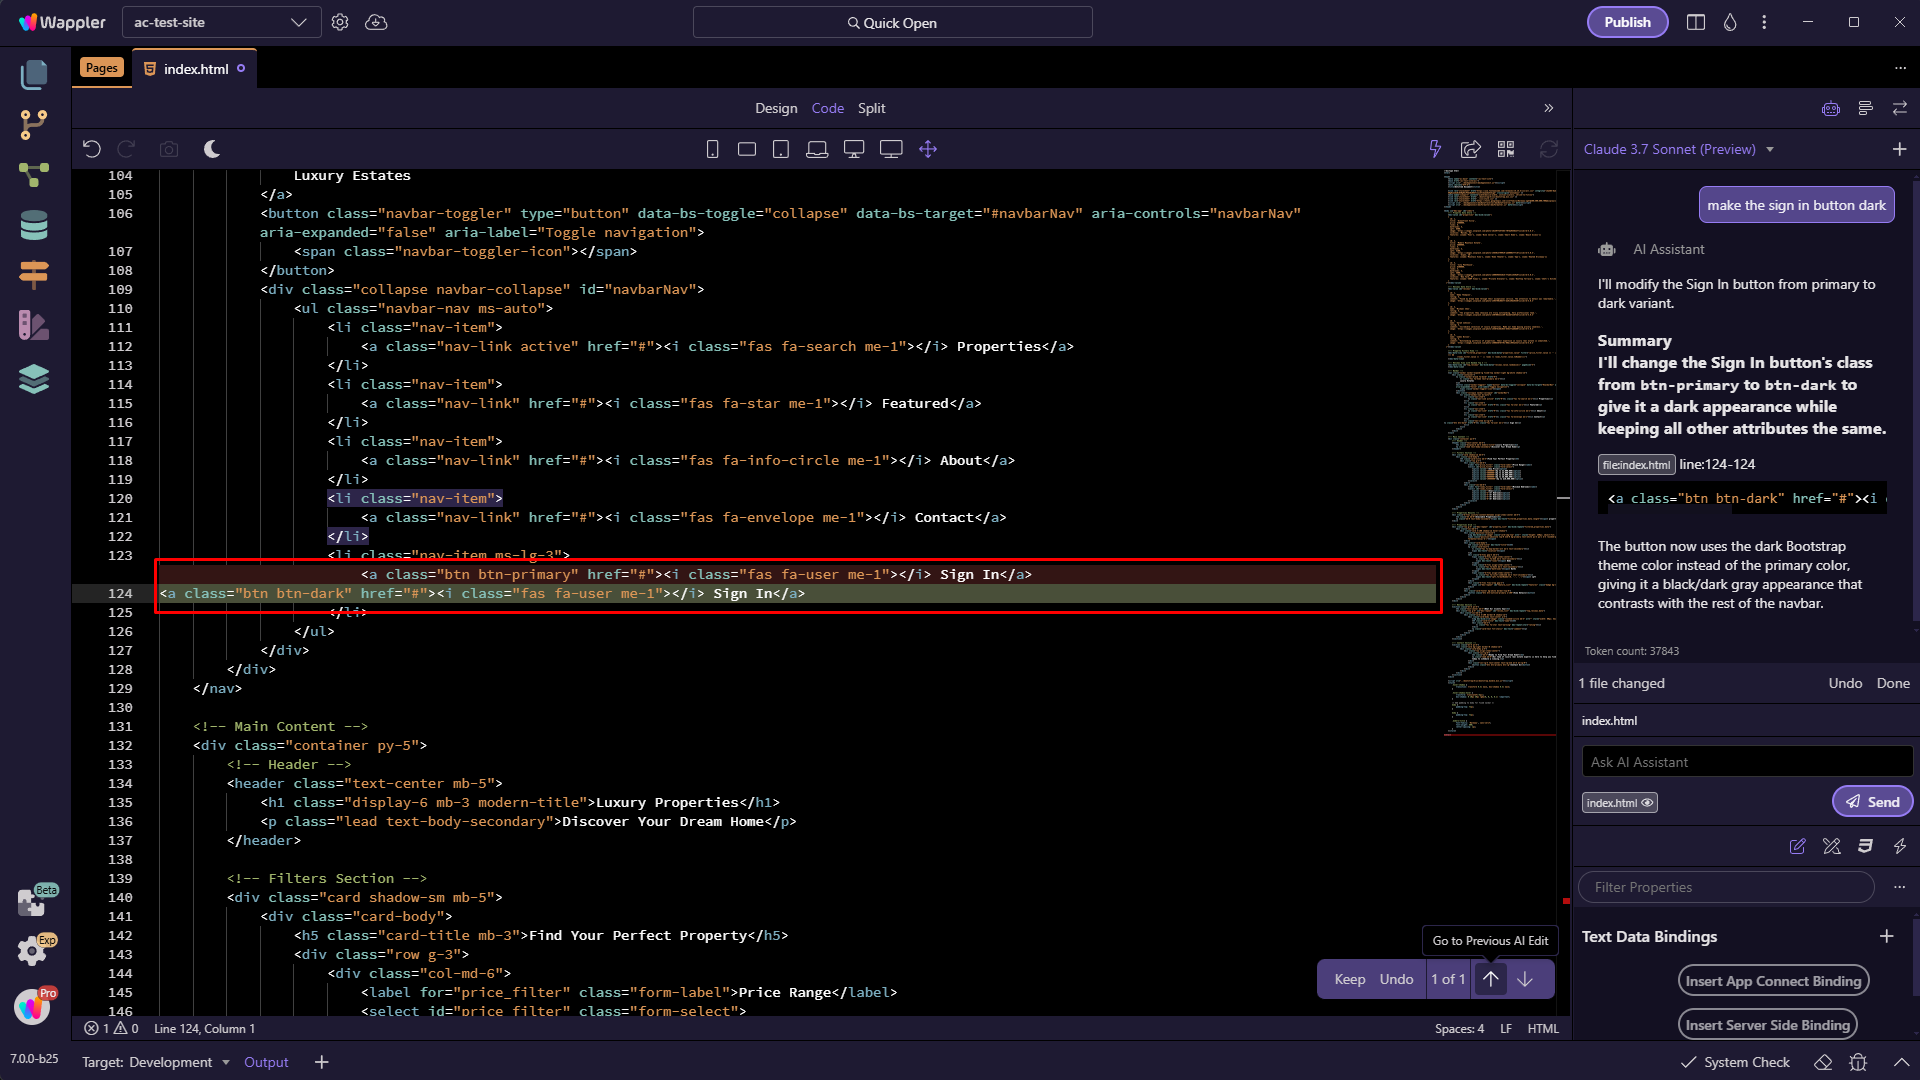Take a snapshot with the camera icon
1920x1080 pixels.
pyautogui.click(x=169, y=149)
